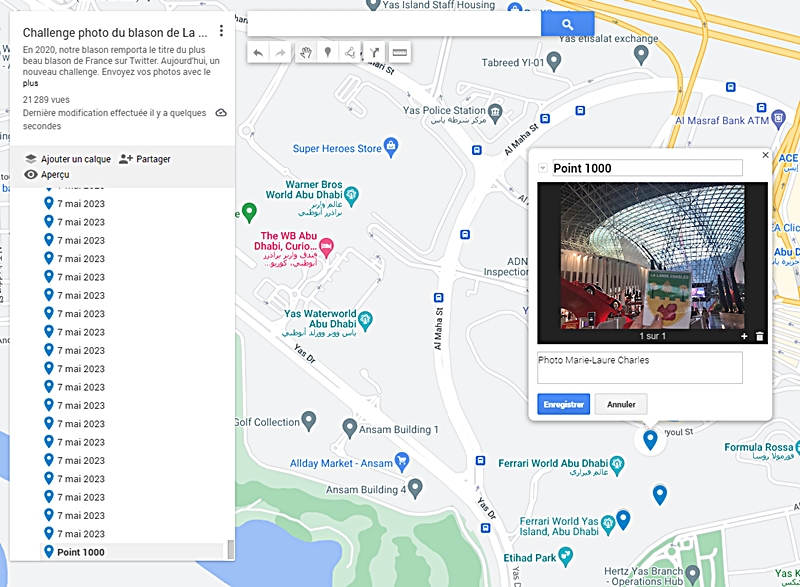Select the draw a line tool

click(x=350, y=52)
